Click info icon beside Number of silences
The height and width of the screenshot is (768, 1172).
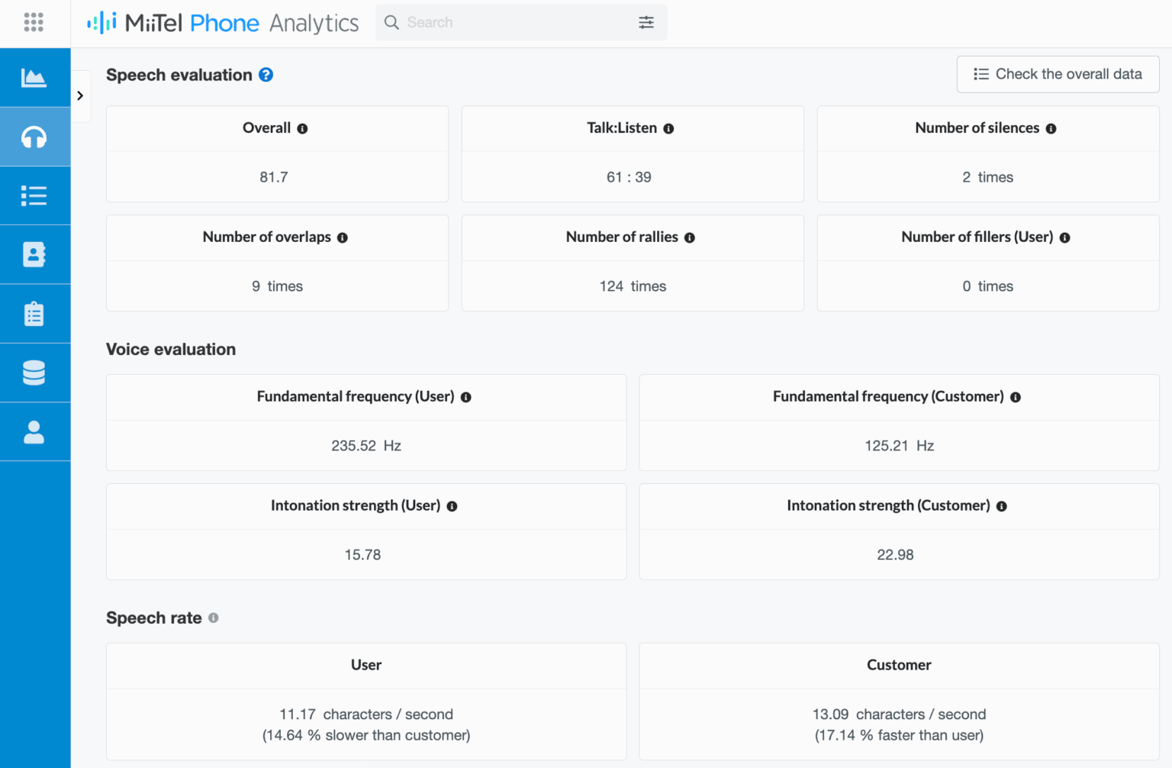point(1051,129)
